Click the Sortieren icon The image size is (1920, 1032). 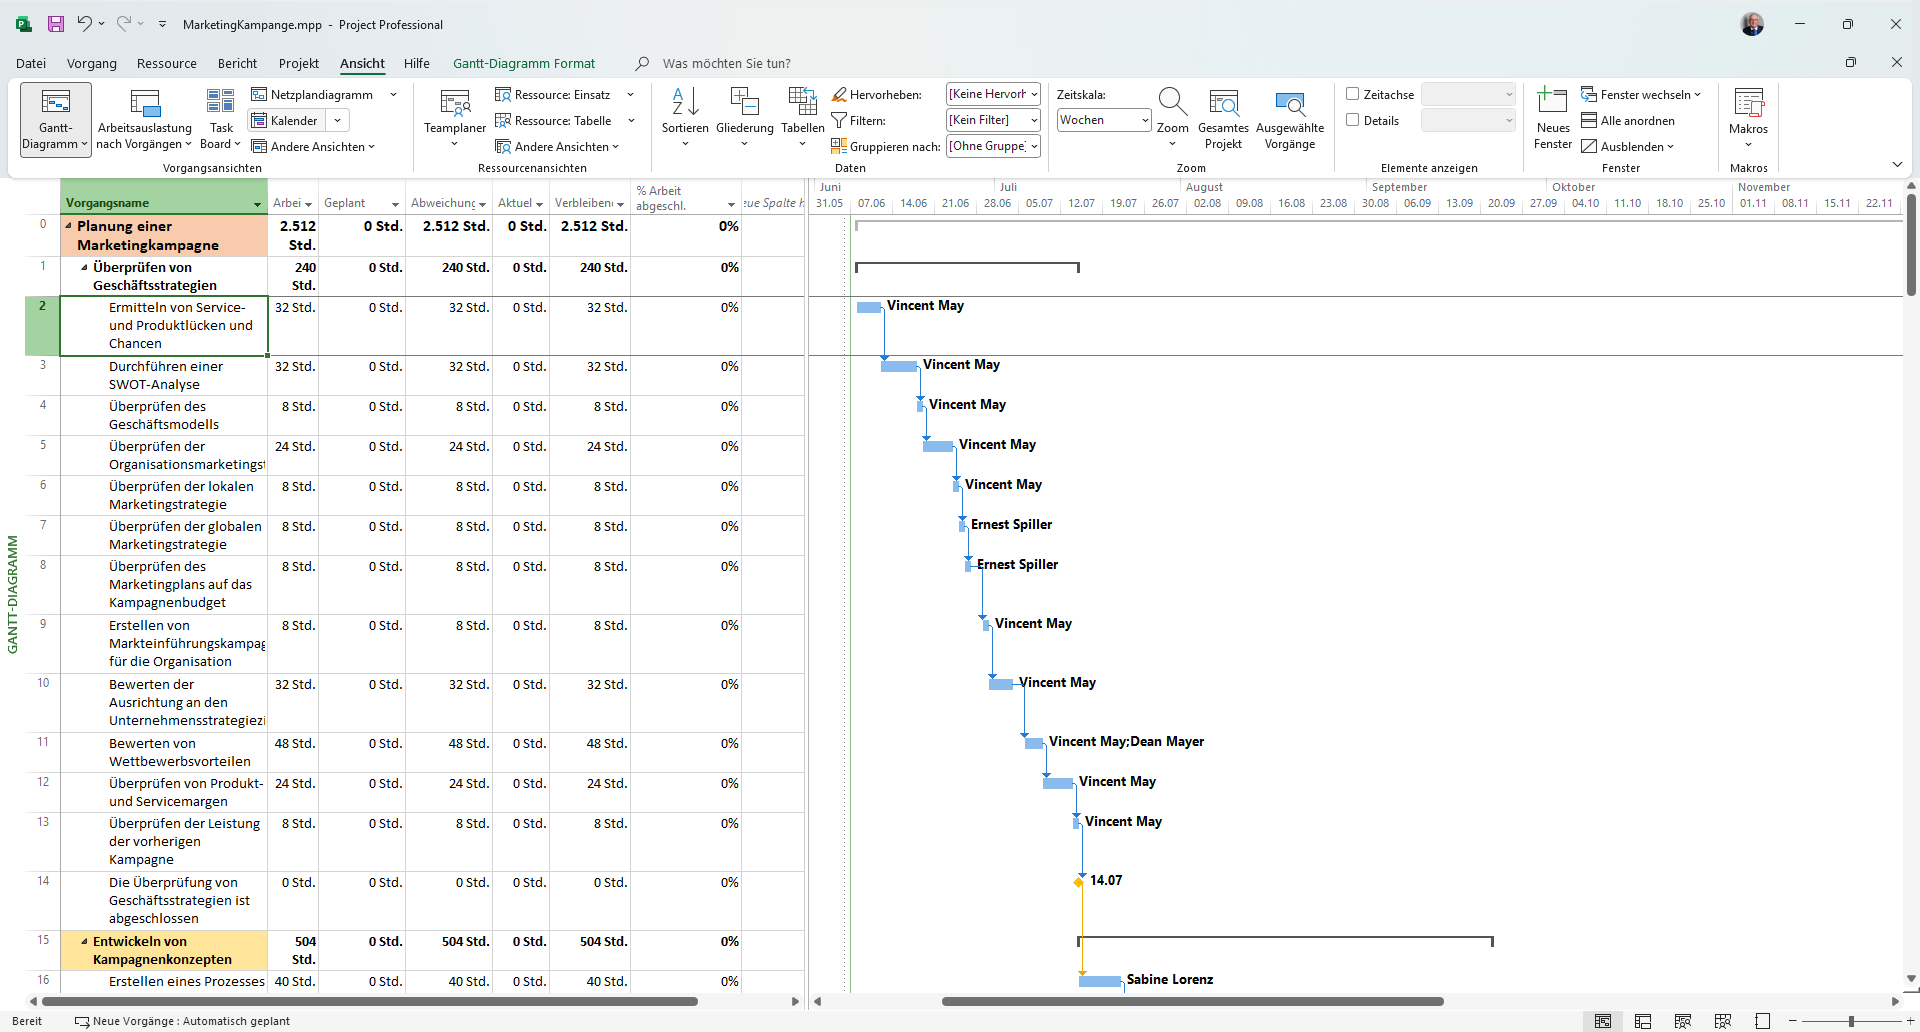(x=685, y=101)
